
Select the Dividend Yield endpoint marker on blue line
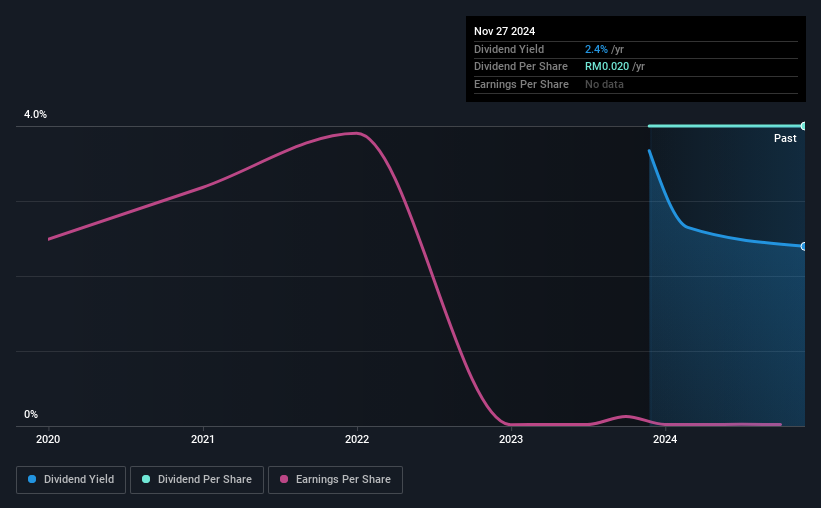(804, 246)
